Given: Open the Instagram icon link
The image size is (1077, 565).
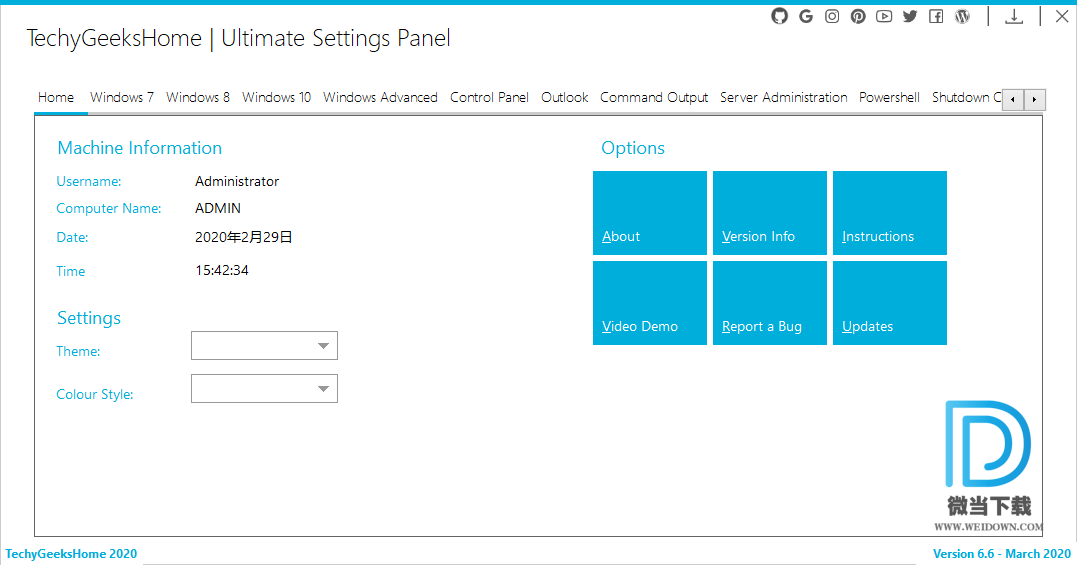Looking at the screenshot, I should [832, 16].
